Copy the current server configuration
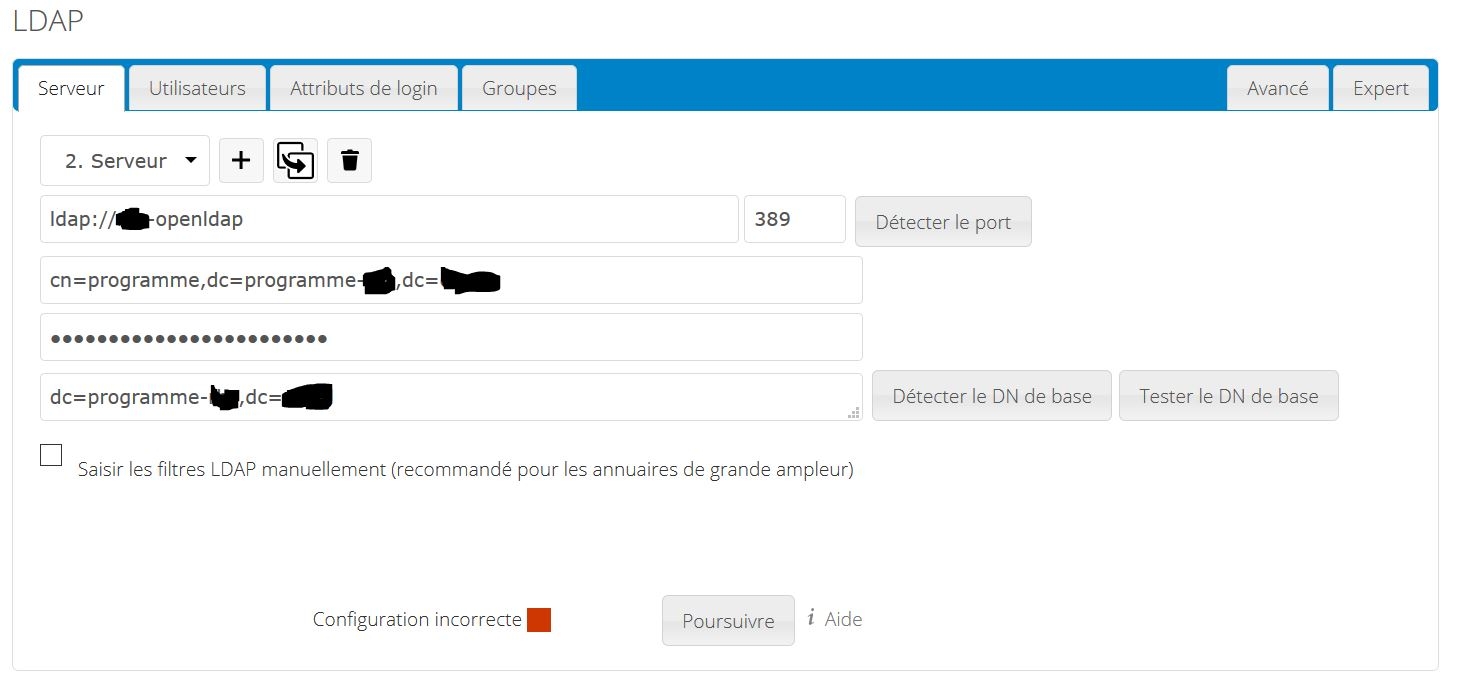Image resolution: width=1459 pixels, height=697 pixels. (x=295, y=160)
